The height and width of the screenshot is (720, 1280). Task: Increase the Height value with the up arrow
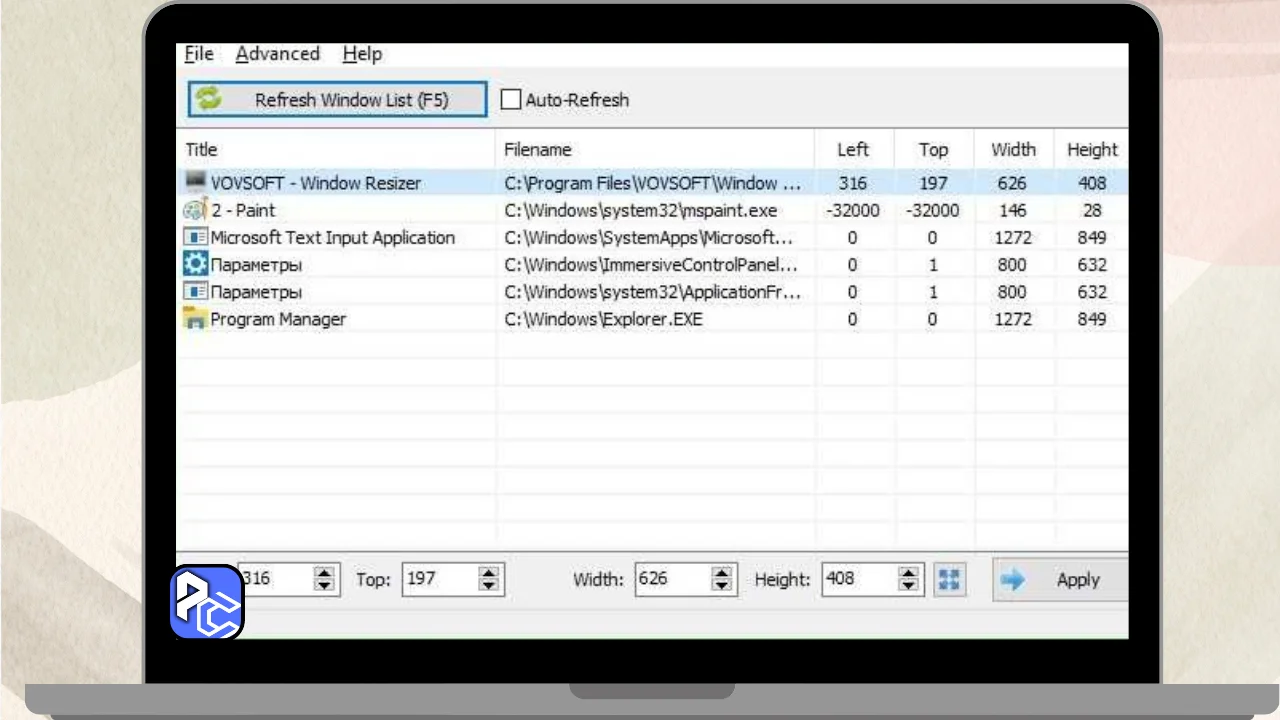pyautogui.click(x=908, y=573)
